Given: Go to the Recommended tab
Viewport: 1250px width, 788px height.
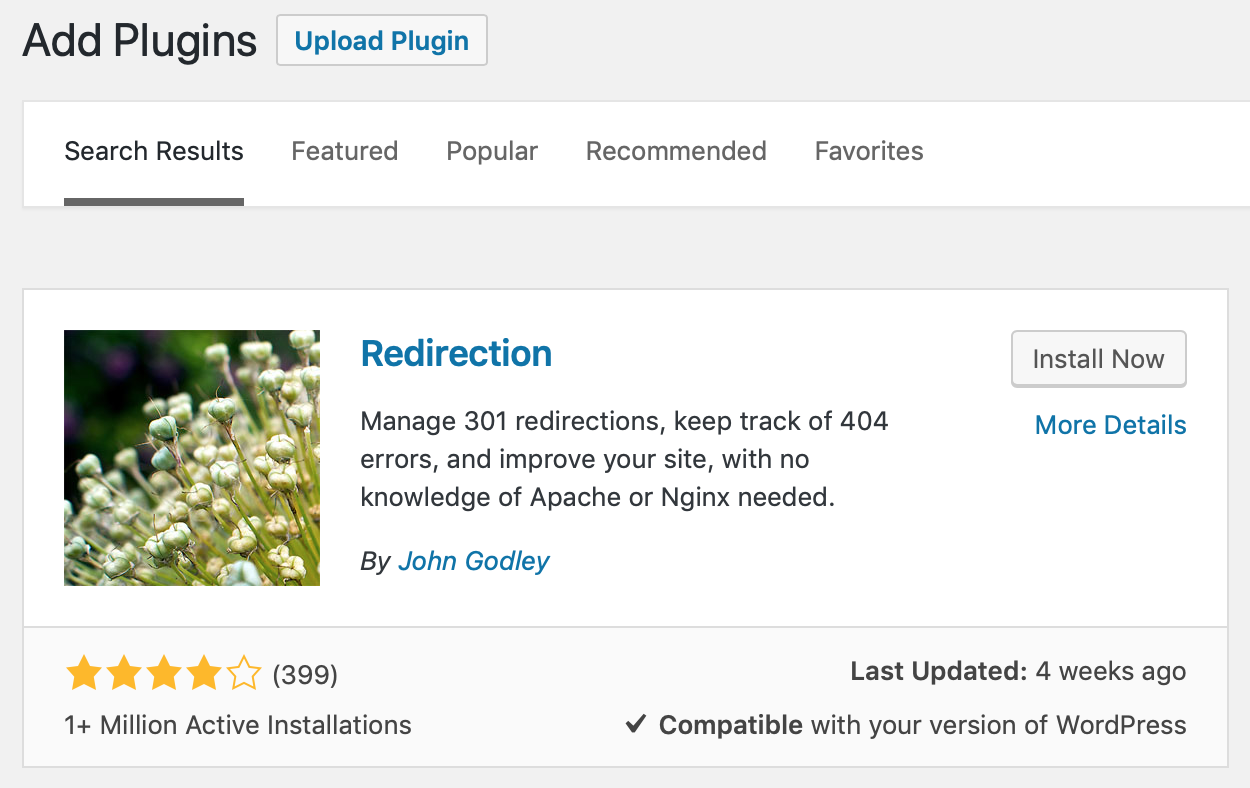Looking at the screenshot, I should coord(676,151).
